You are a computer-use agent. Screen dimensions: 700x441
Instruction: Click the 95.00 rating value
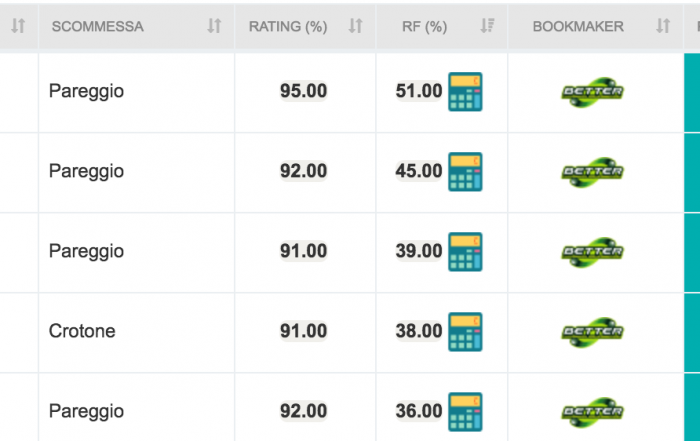[x=303, y=91]
